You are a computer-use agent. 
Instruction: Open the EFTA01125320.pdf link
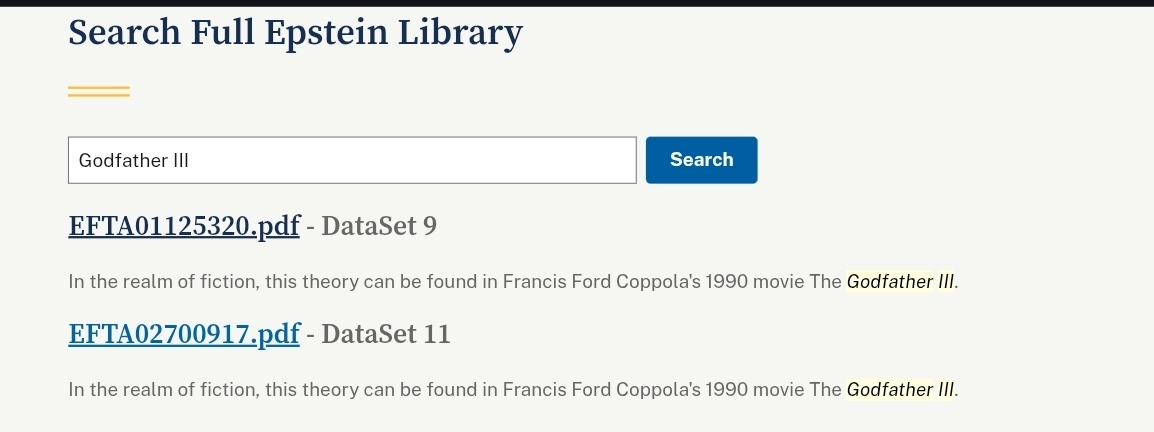pyautogui.click(x=184, y=226)
